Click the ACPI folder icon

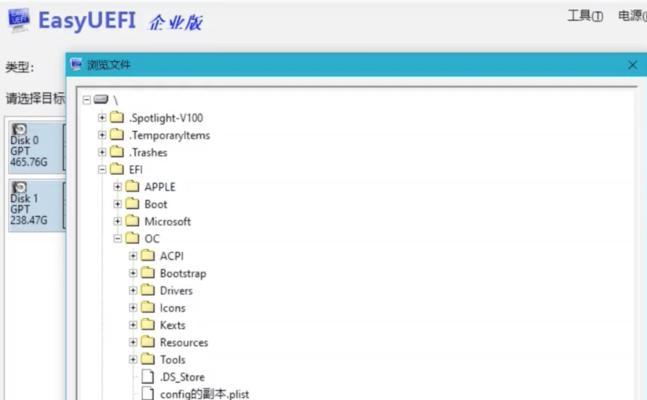point(148,256)
